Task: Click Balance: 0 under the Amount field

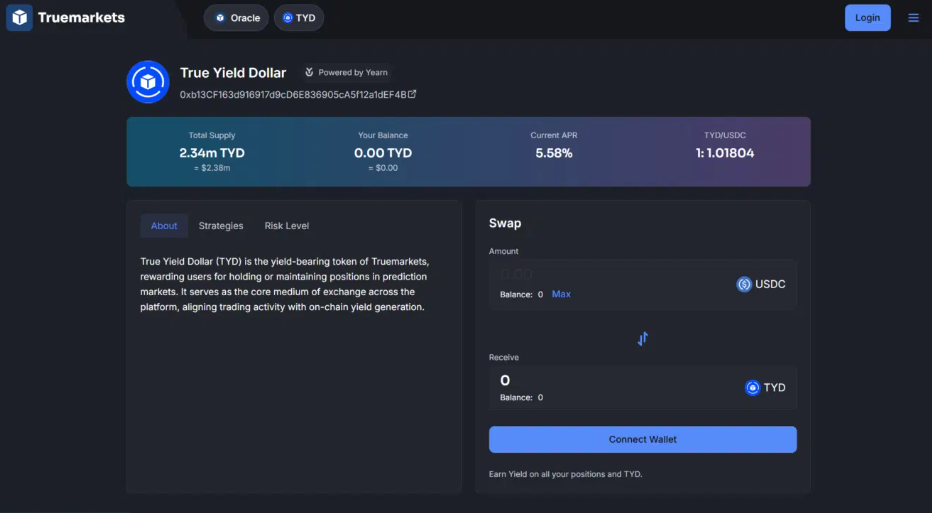Action: [x=521, y=294]
